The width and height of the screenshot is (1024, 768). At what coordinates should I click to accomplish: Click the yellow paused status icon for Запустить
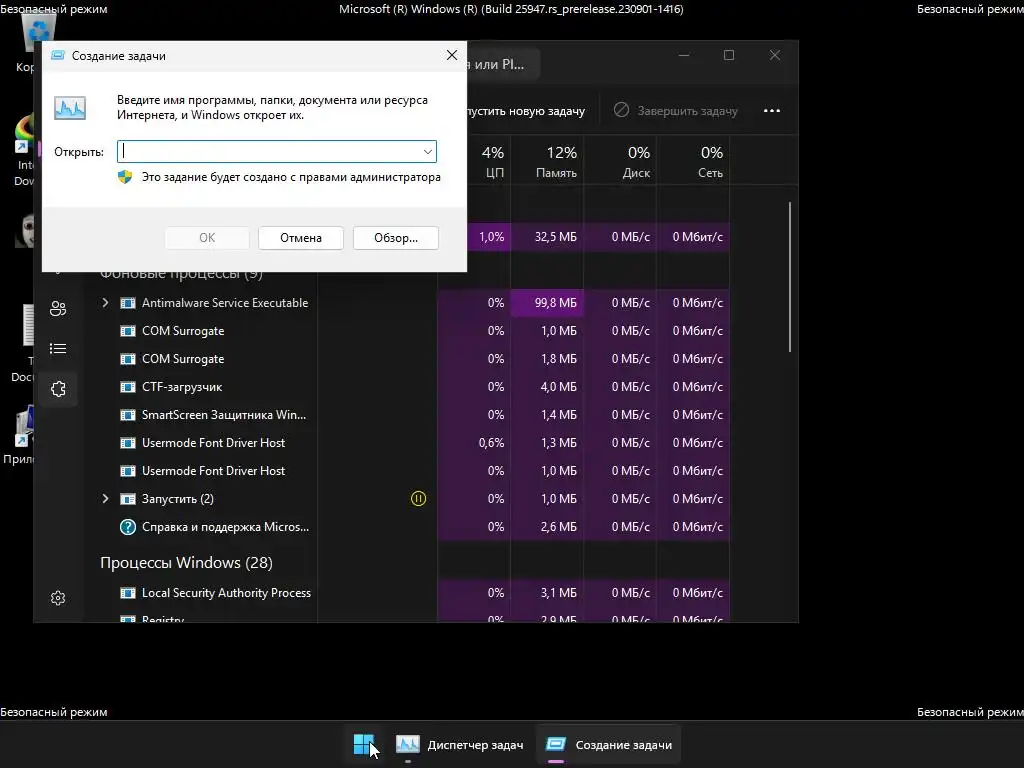click(419, 499)
